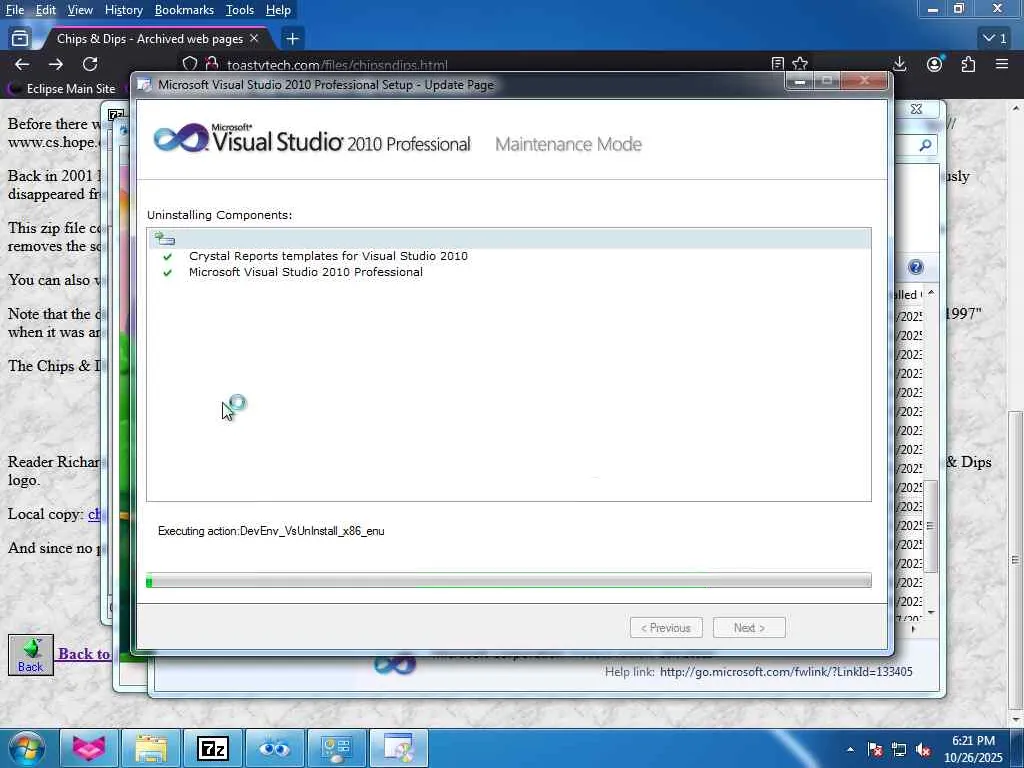Click the components list header icon
Image resolution: width=1024 pixels, height=768 pixels.
coord(165,239)
